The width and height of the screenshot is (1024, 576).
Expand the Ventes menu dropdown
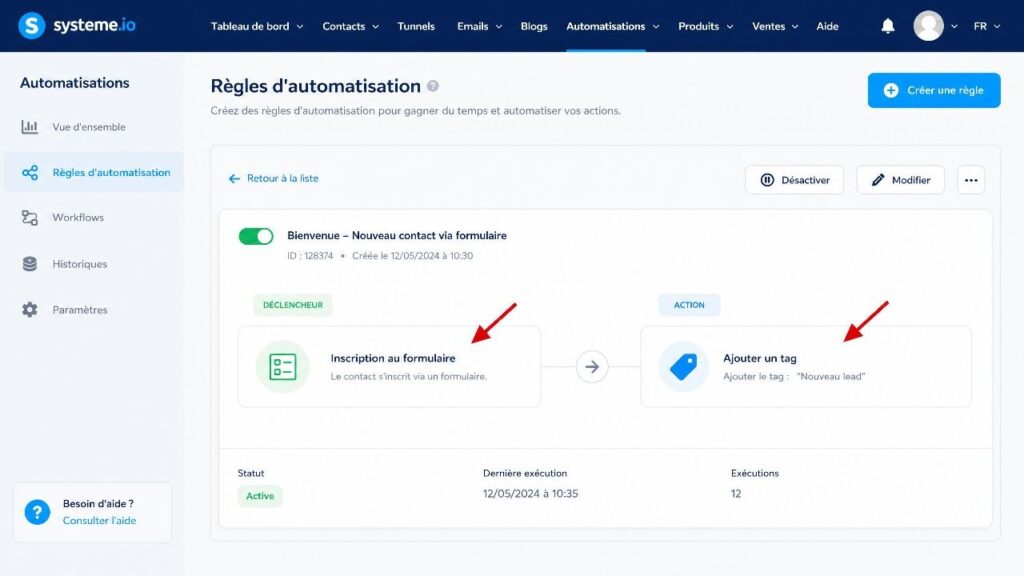pyautogui.click(x=795, y=27)
